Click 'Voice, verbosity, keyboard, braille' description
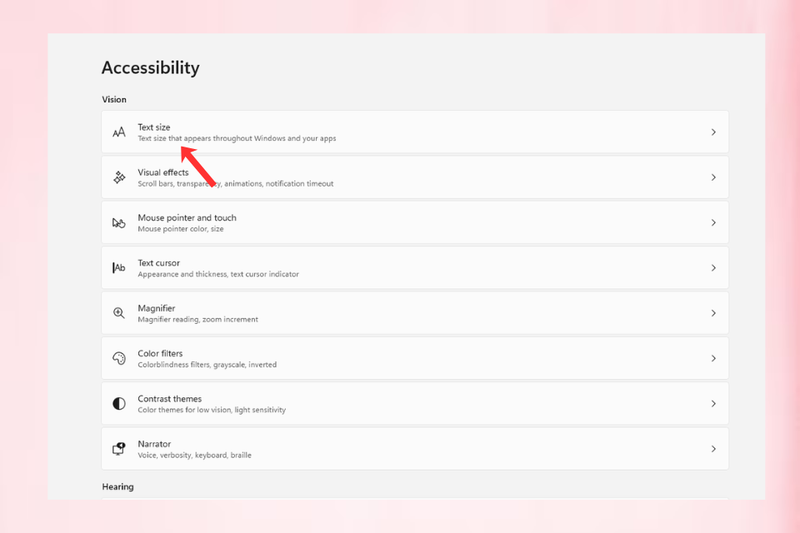The width and height of the screenshot is (800, 533). (x=194, y=455)
